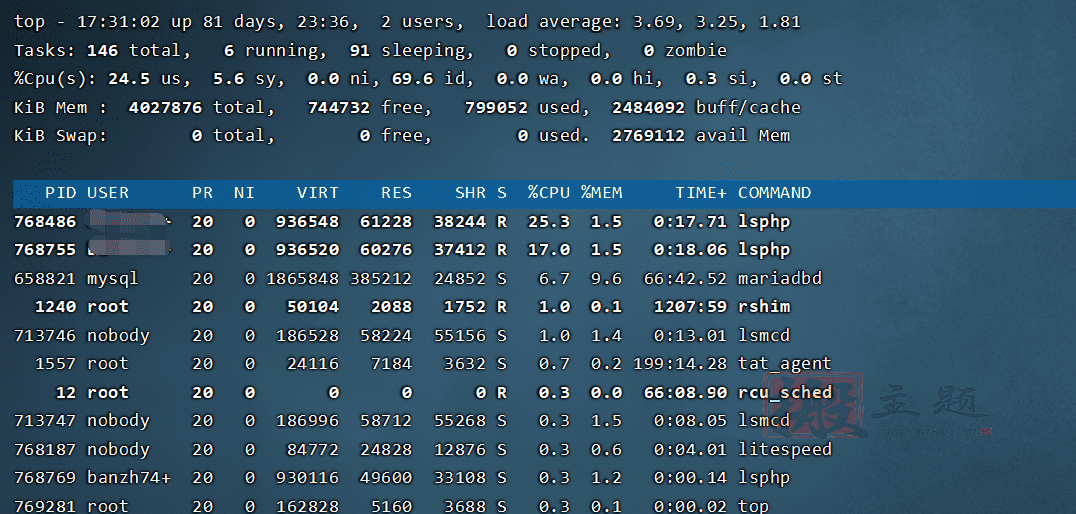Viewport: 1076px width, 514px height.
Task: Click PID 658821 of mysql
Action: tap(45, 279)
